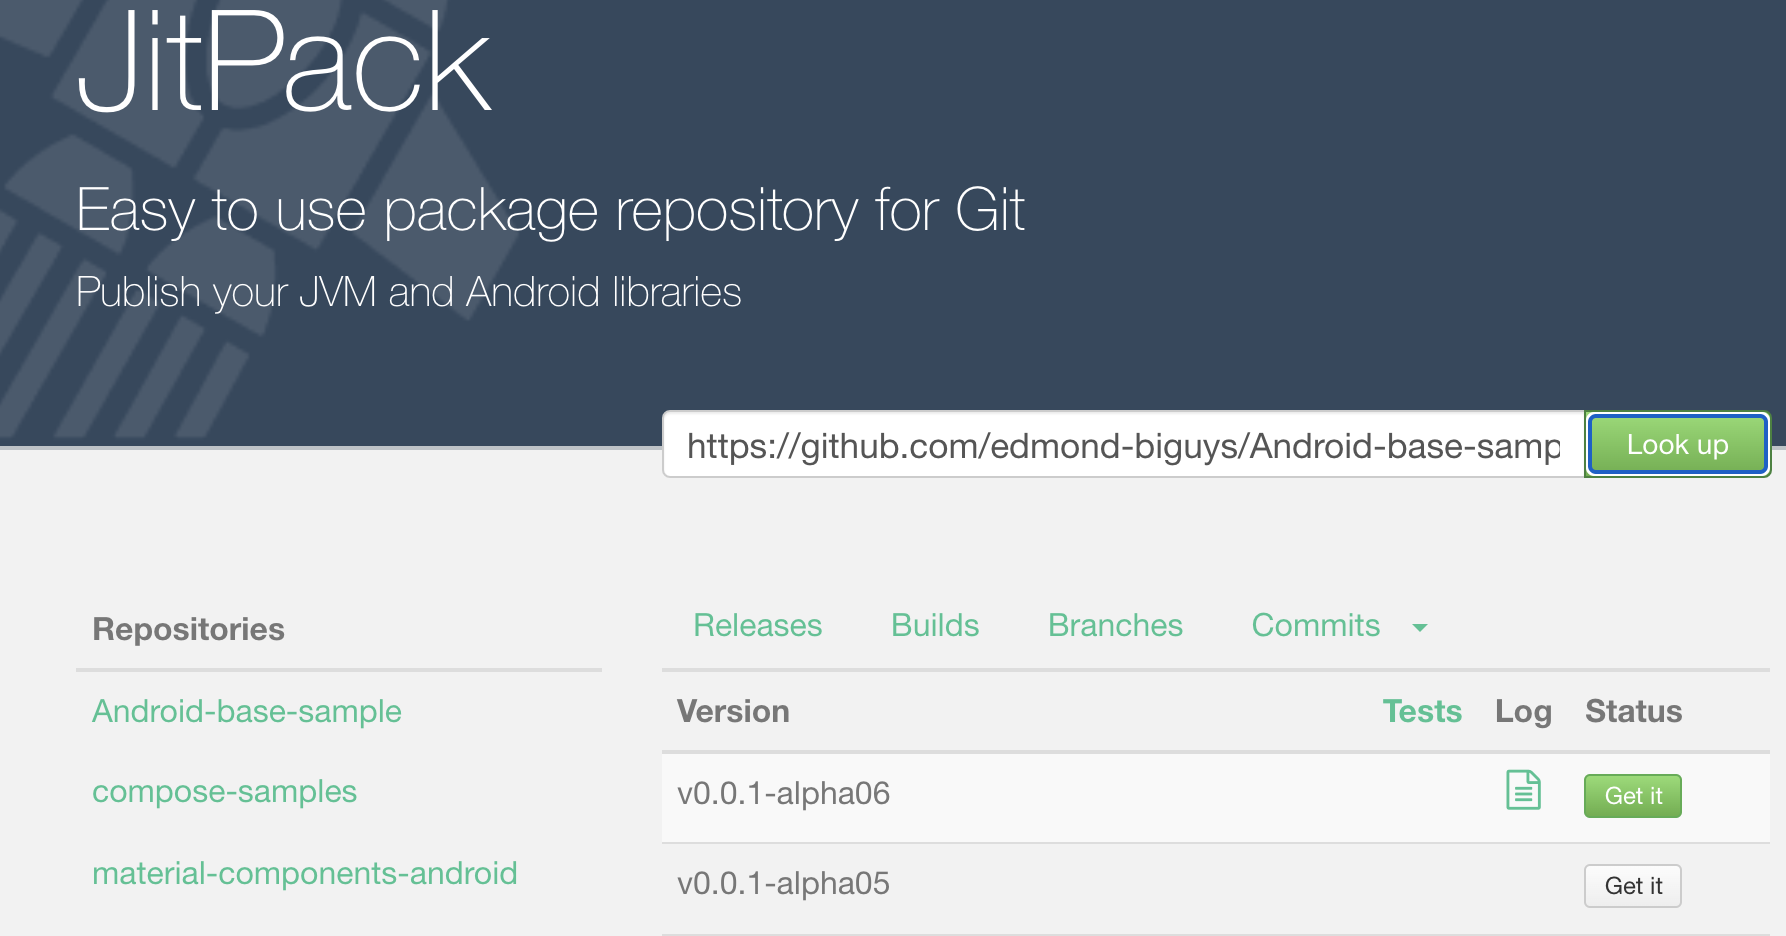Open the Branches tab
1786x936 pixels.
[x=1115, y=625]
